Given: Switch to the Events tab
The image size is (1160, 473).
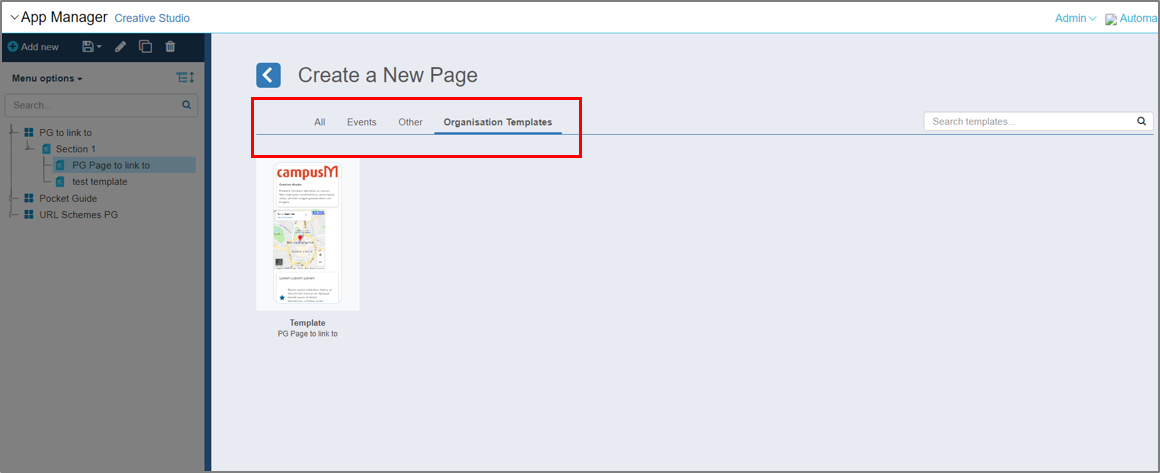Looking at the screenshot, I should pos(362,122).
